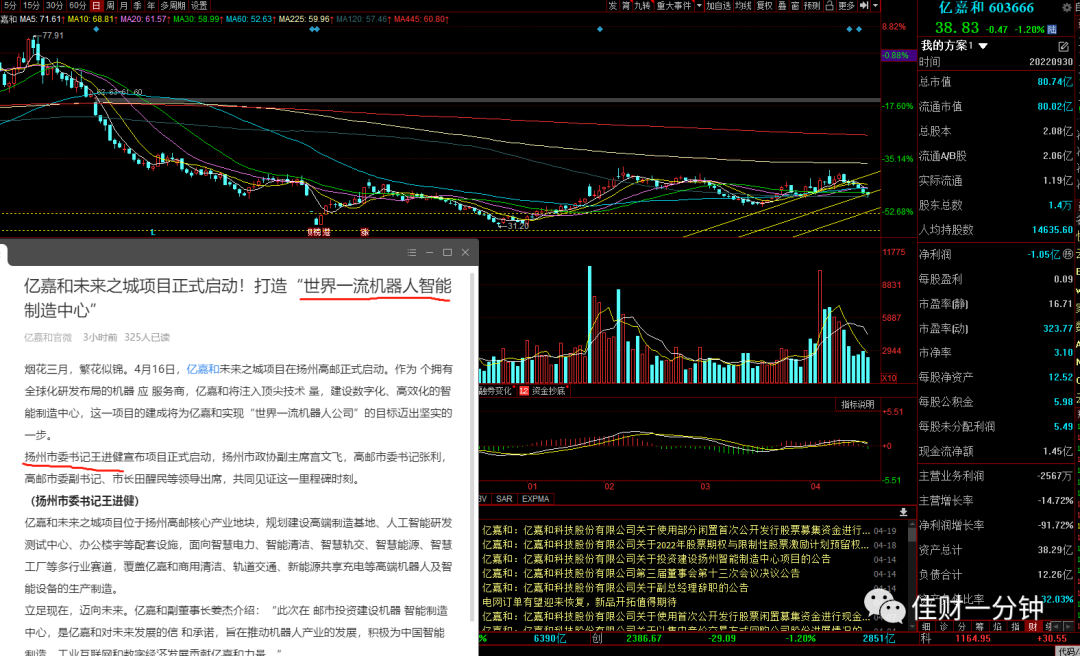Select the 季 quarterly period tab
The width and height of the screenshot is (1080, 656).
tap(138, 6)
